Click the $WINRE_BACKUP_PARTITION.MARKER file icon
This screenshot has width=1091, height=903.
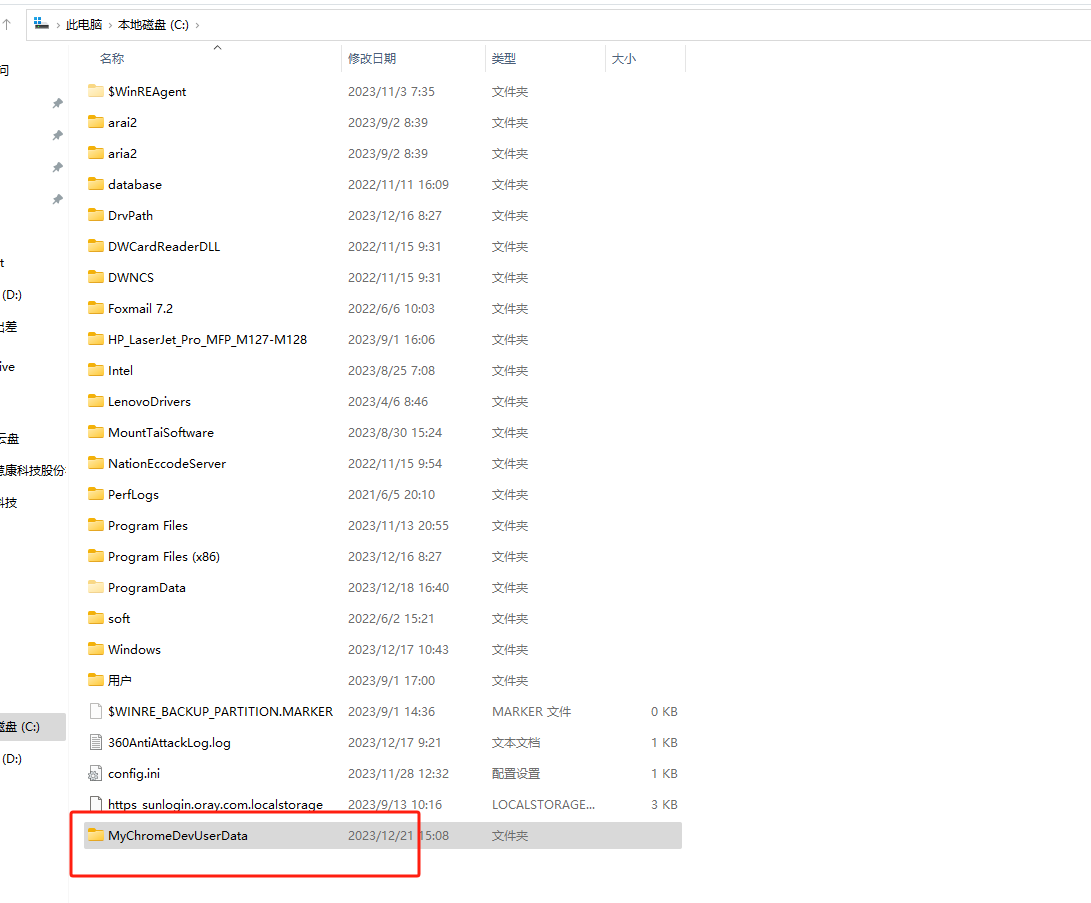[96, 711]
